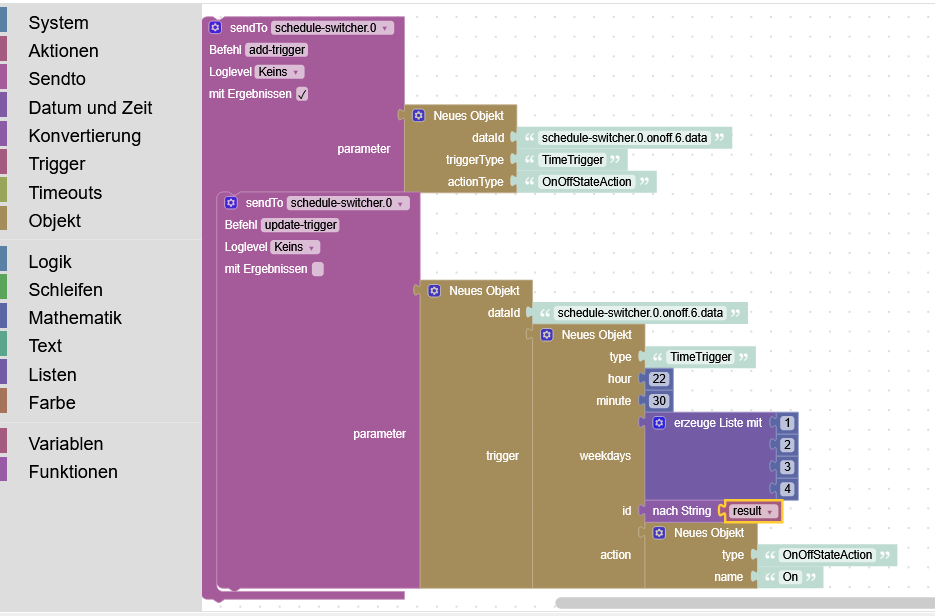Edit the hour value 22

(x=659, y=379)
